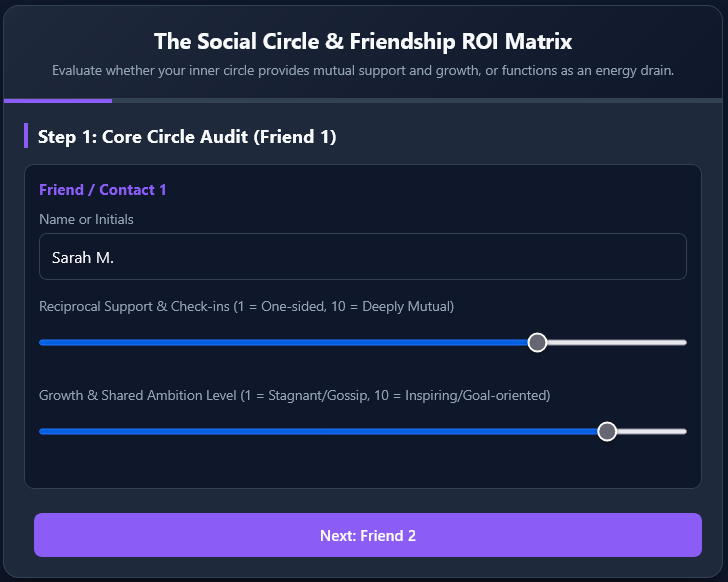Screen dimensions: 728x582
Task: Click the Growth & Shared Ambition slider handle
Action: [607, 432]
